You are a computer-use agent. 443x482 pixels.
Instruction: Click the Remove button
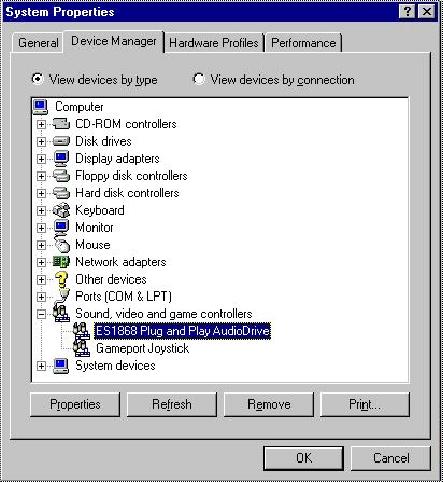269,404
